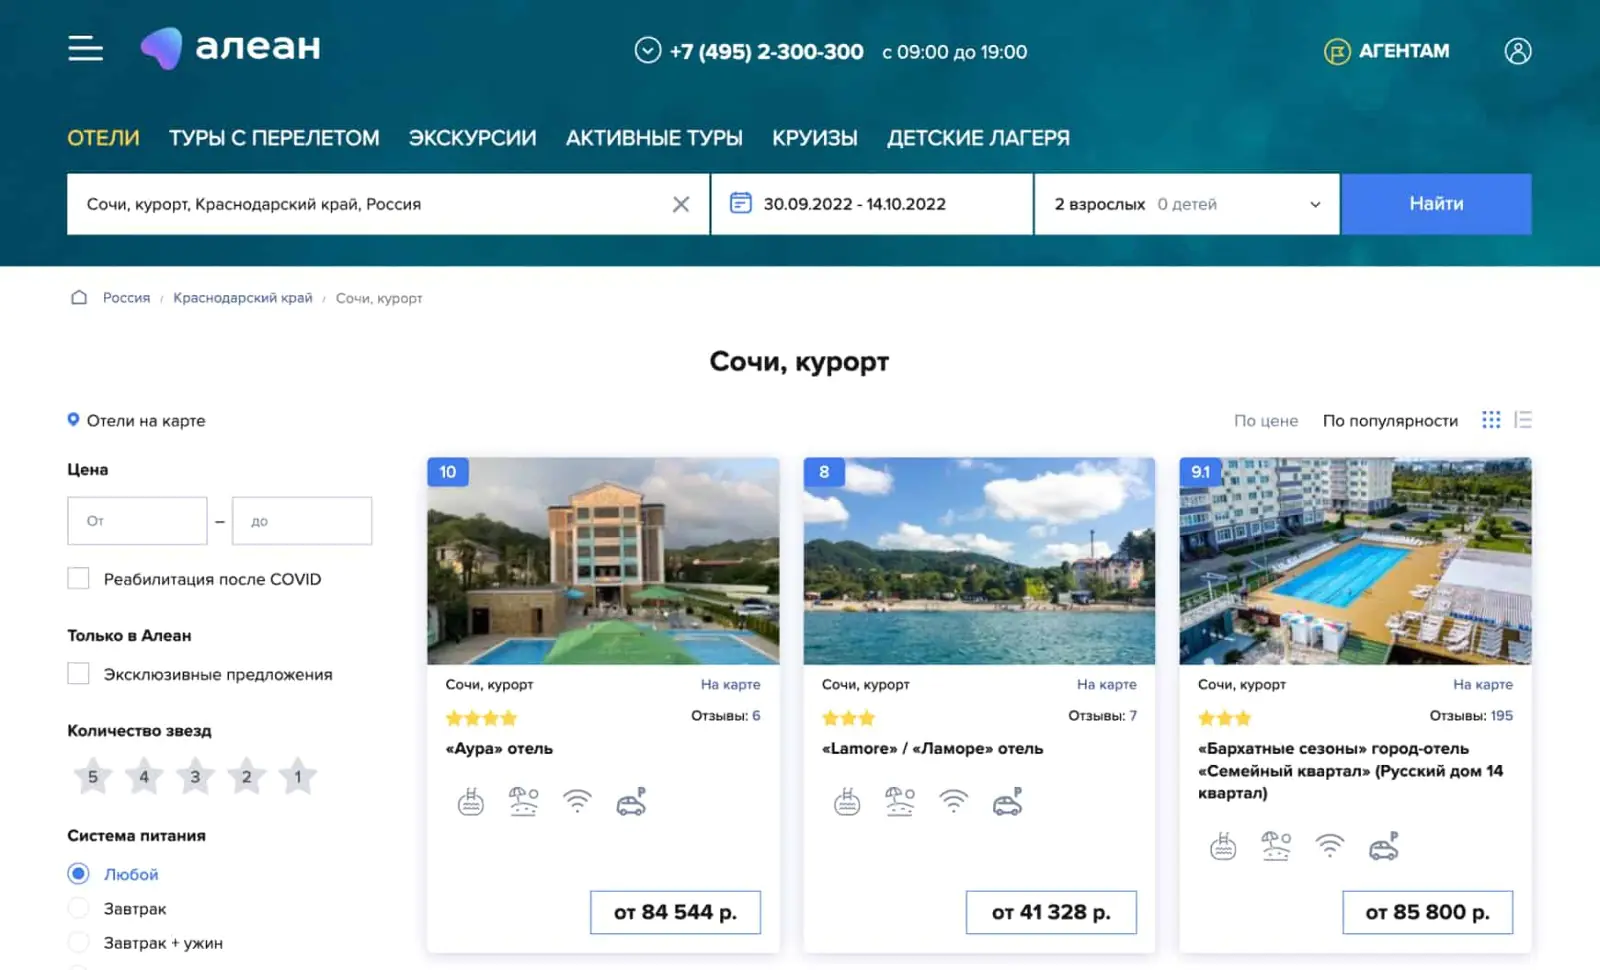Open the user profile icon

pos(1518,51)
